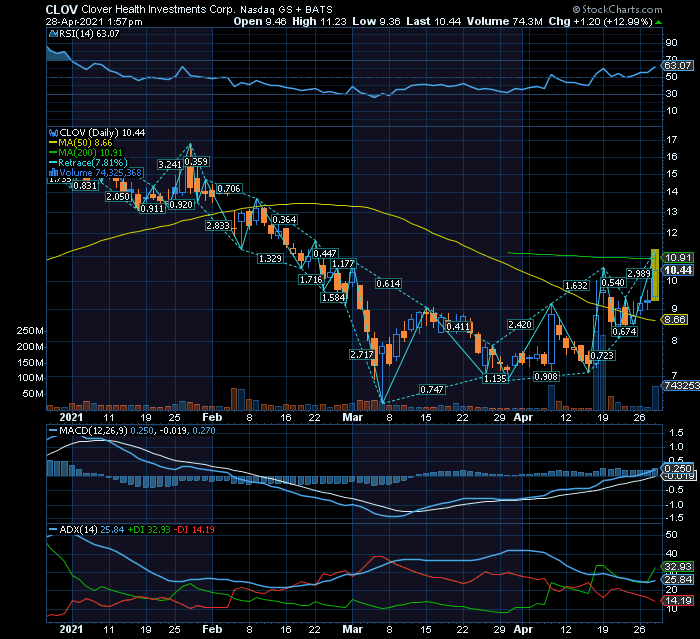Click the volume bars icon beside Volume legend
700x639 pixels.
point(54,173)
